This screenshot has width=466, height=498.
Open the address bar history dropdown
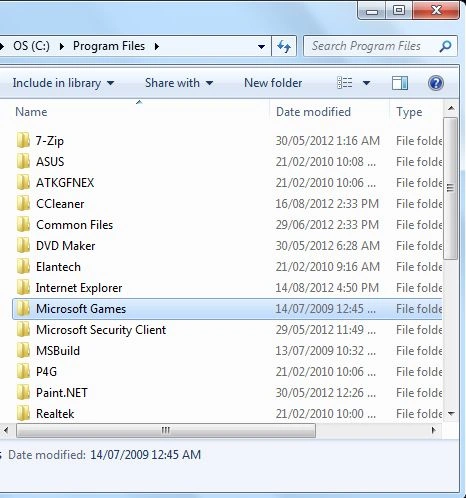262,47
